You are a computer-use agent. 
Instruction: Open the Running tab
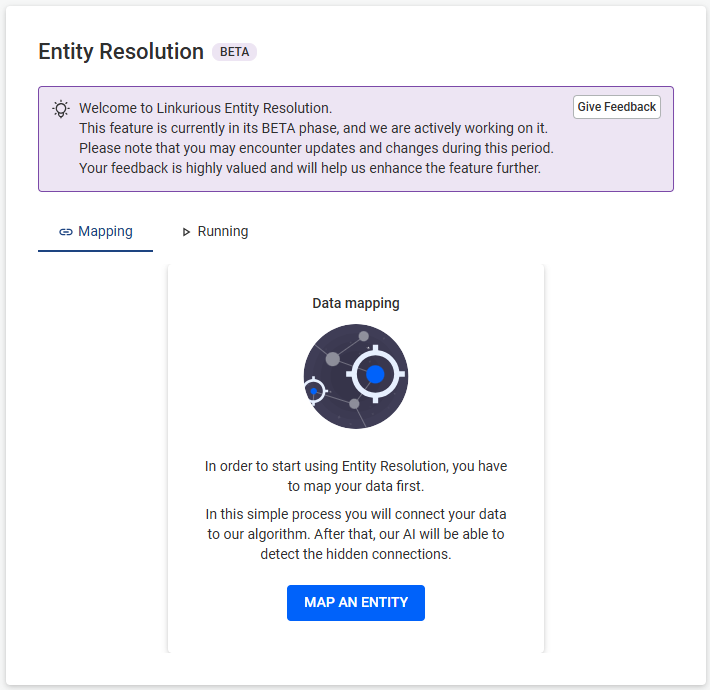coord(215,232)
